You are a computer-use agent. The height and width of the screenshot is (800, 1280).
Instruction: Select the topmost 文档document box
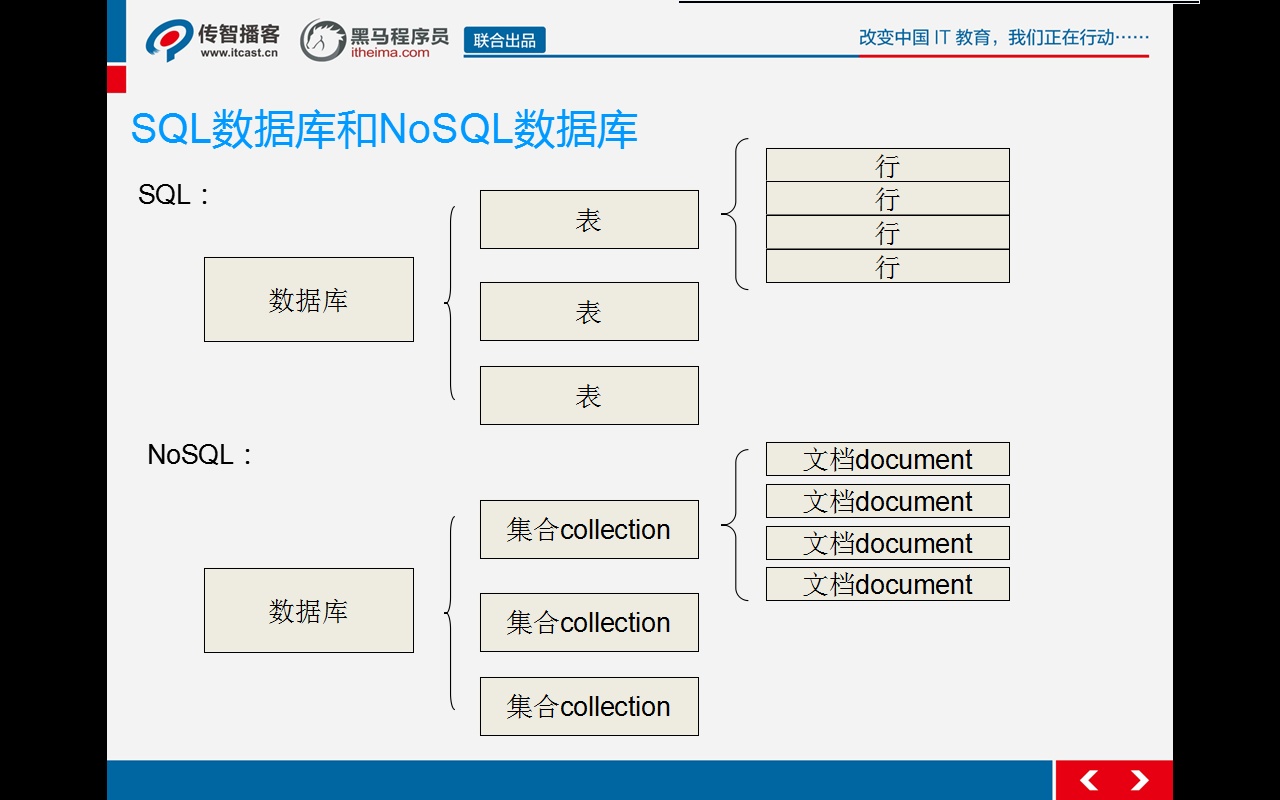[888, 459]
